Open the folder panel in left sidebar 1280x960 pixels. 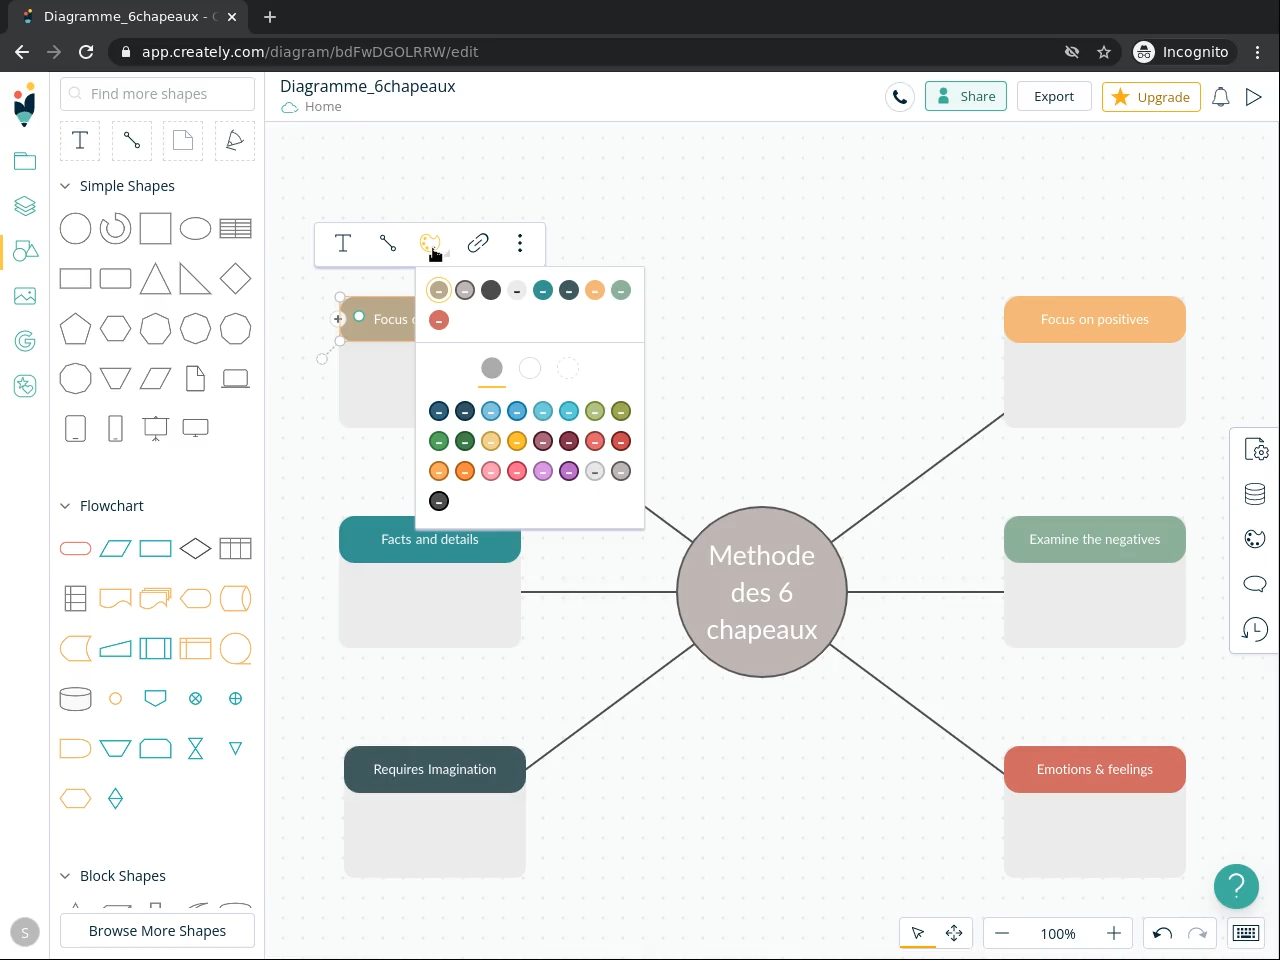point(25,161)
